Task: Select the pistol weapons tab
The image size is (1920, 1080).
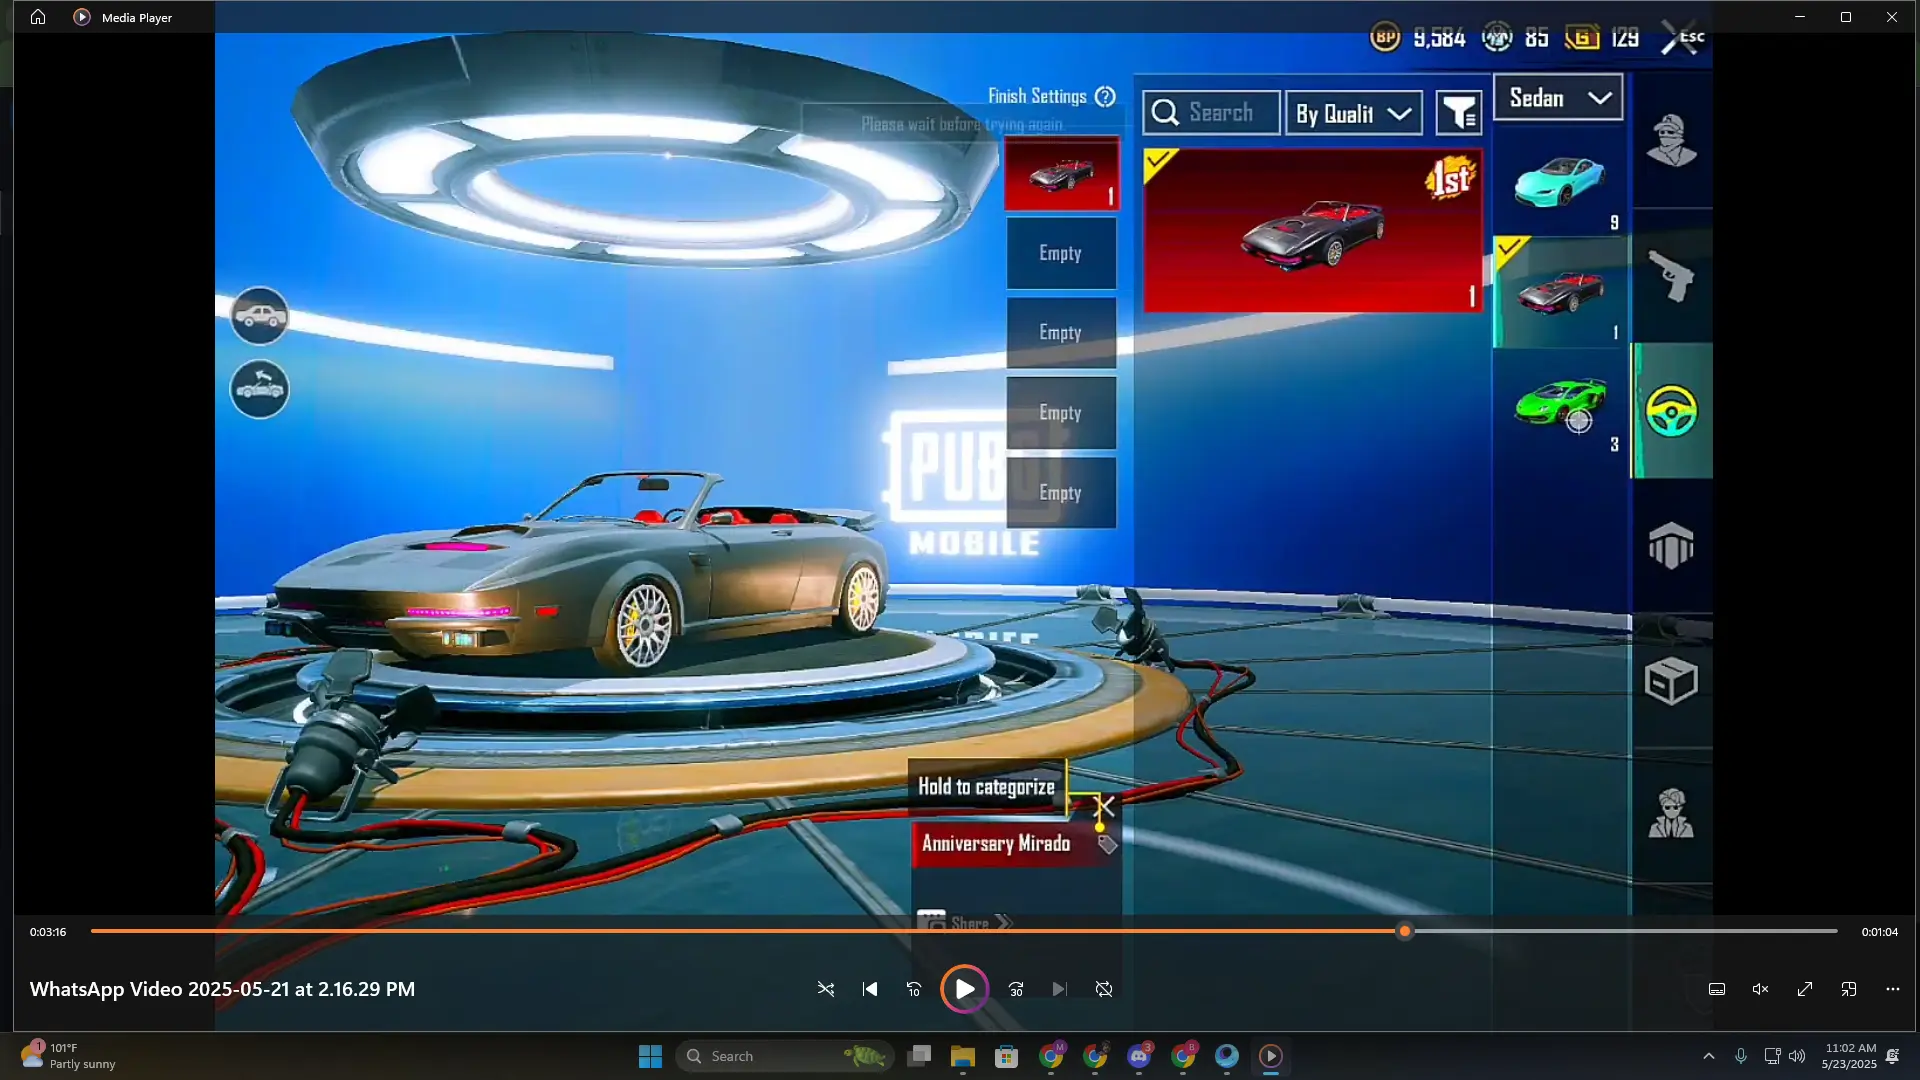Action: 1671,276
